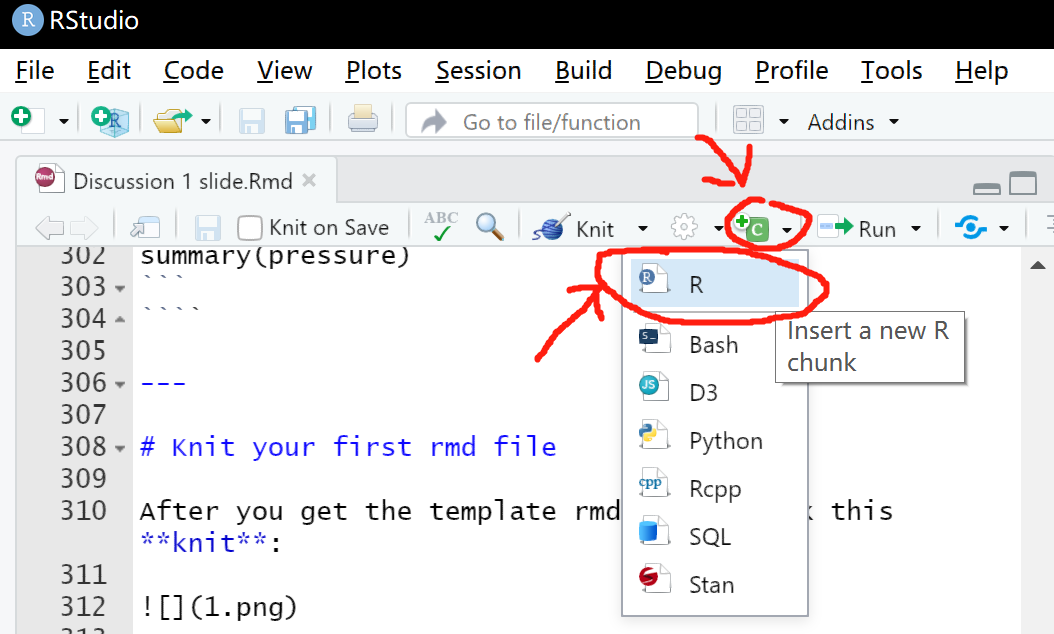
Task: Save all open documents using the double-disk icon
Action: click(x=300, y=121)
